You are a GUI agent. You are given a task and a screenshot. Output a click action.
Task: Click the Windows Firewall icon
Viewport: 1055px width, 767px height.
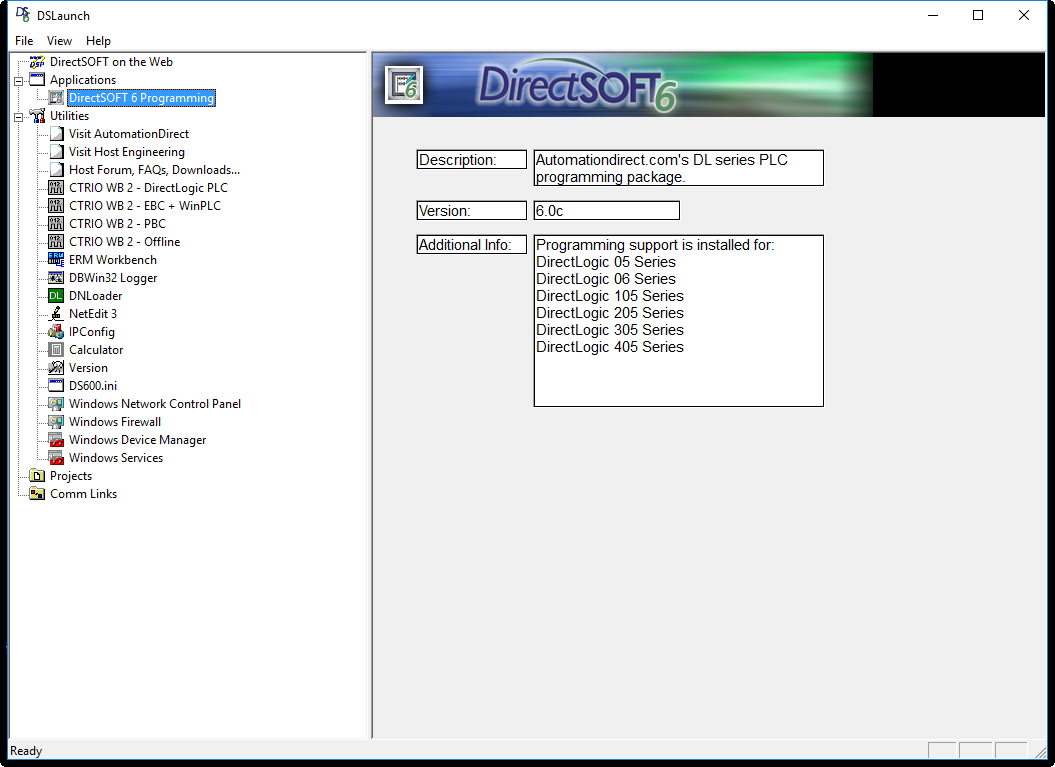click(57, 422)
